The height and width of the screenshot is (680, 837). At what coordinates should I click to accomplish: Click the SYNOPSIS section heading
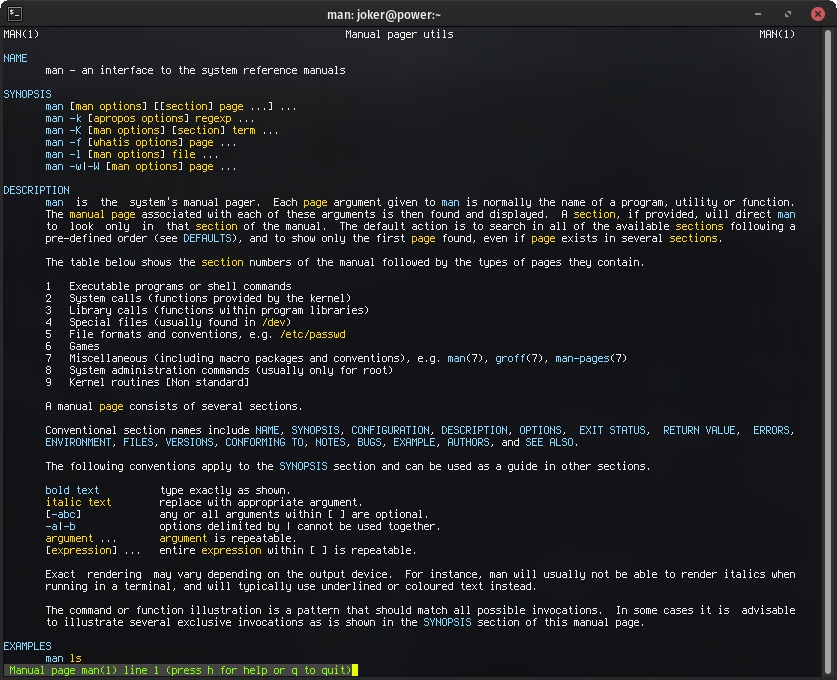tap(27, 94)
